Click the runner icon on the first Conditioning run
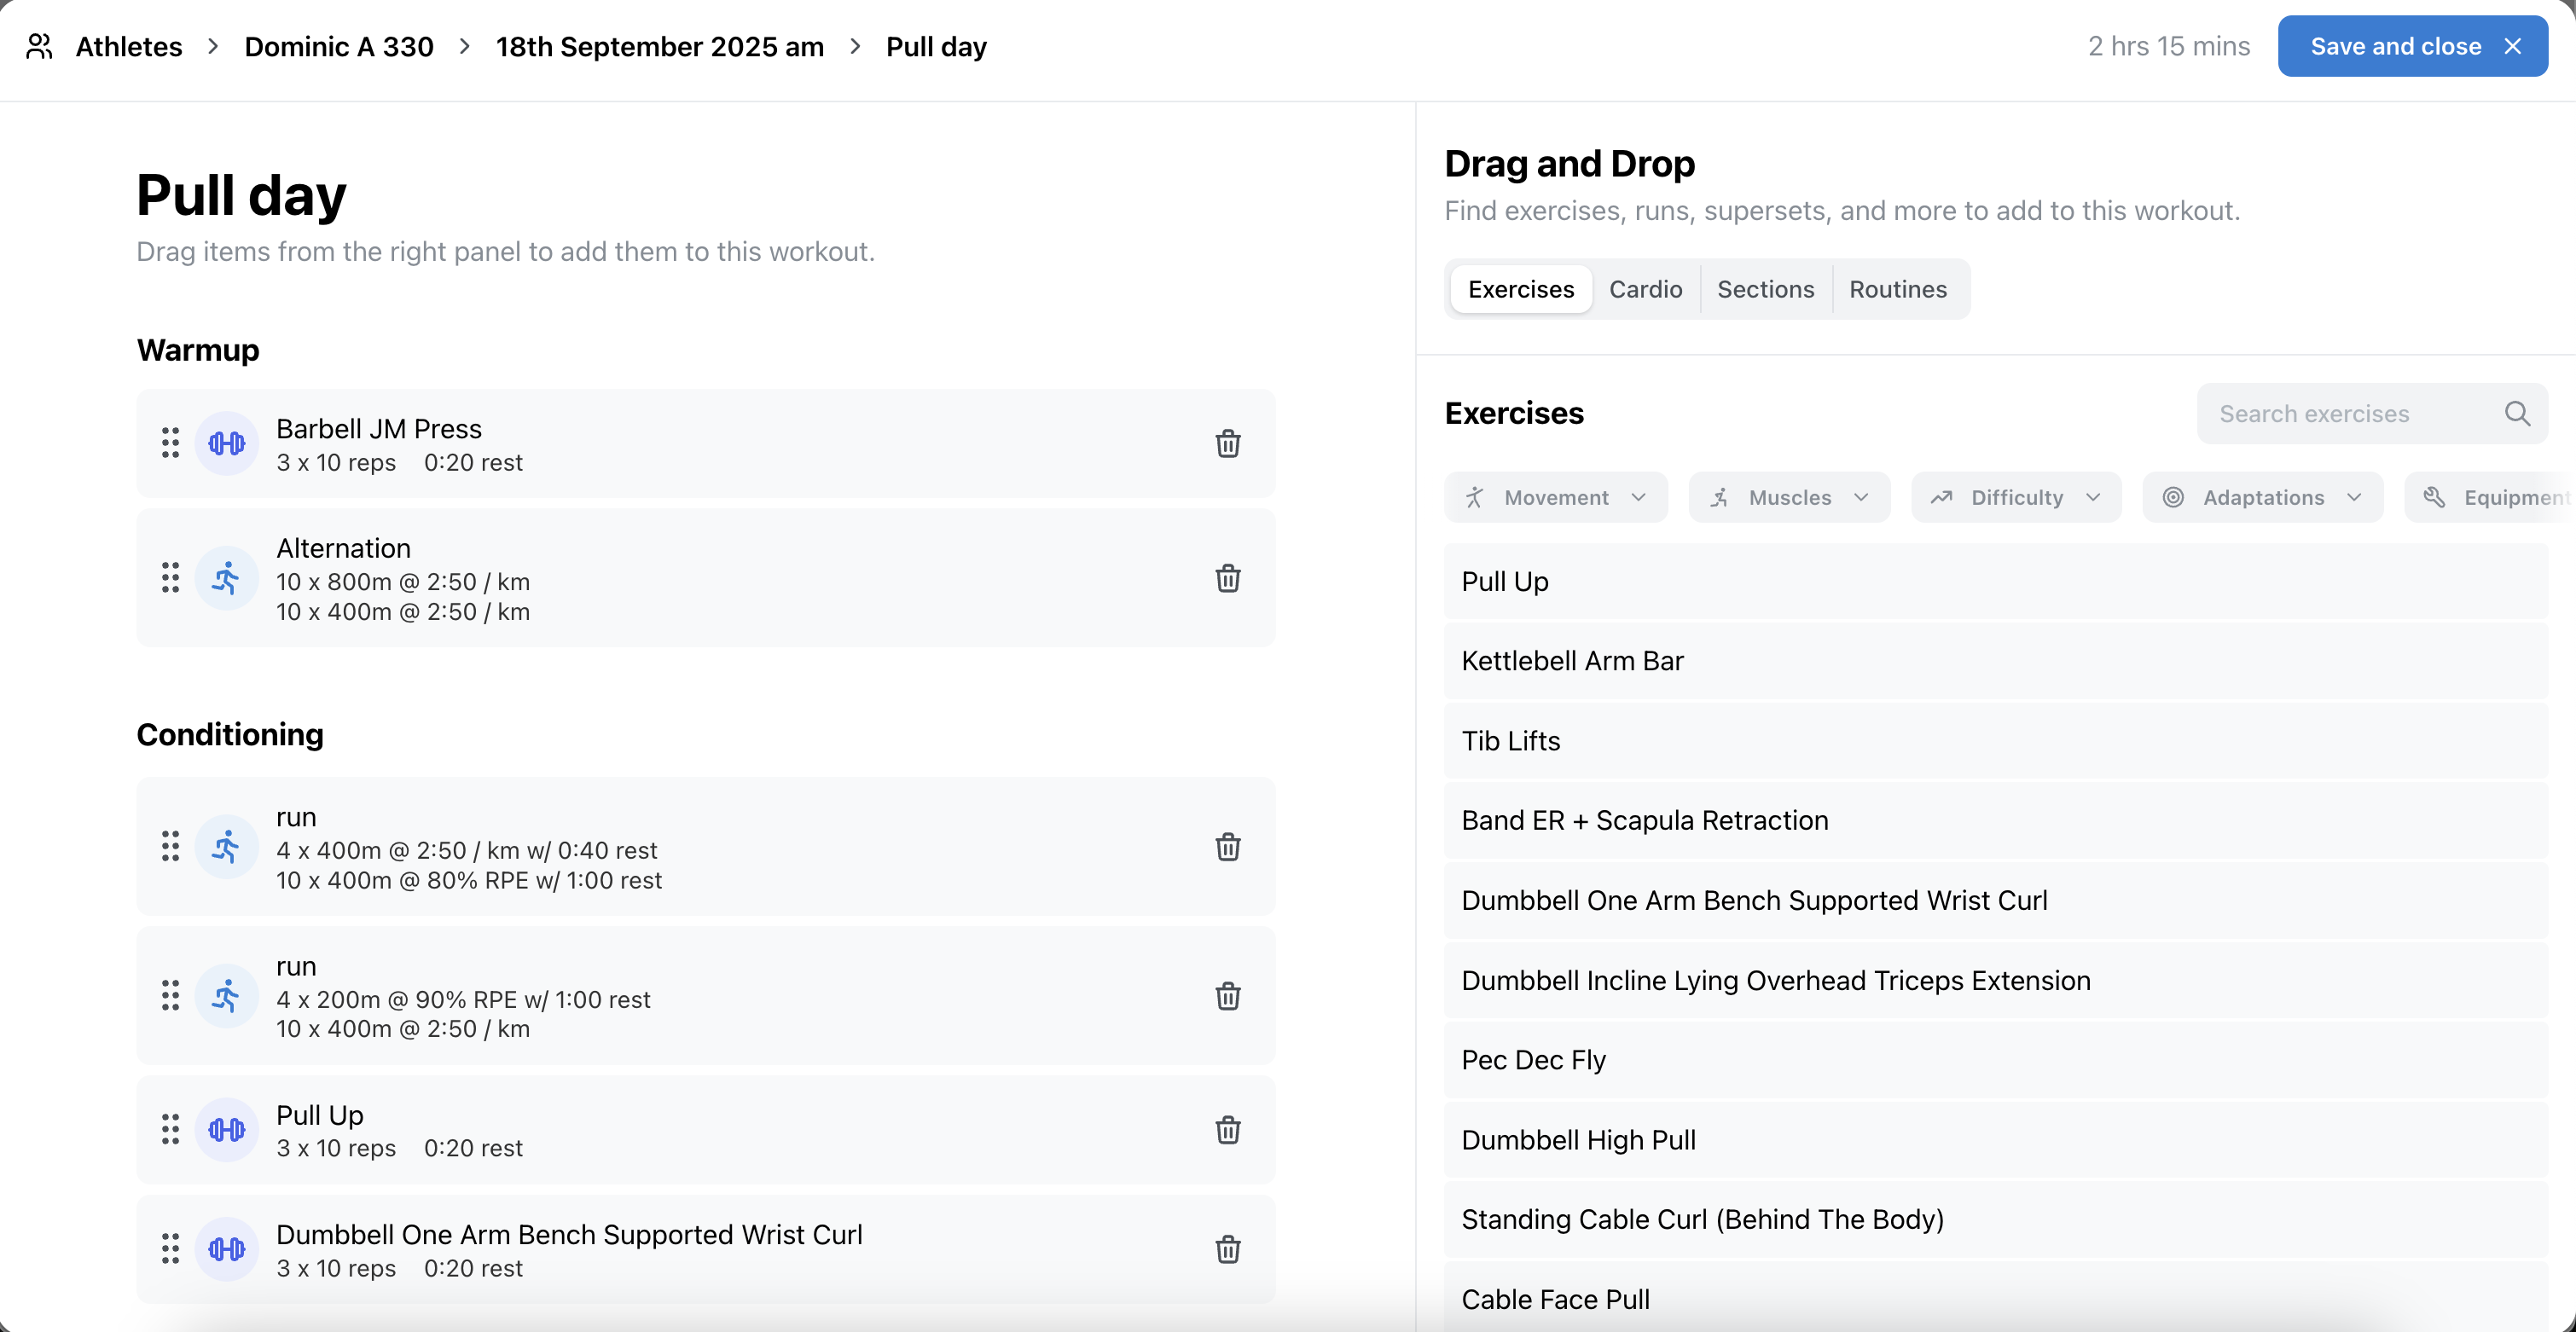This screenshot has height=1332, width=2576. pos(227,846)
